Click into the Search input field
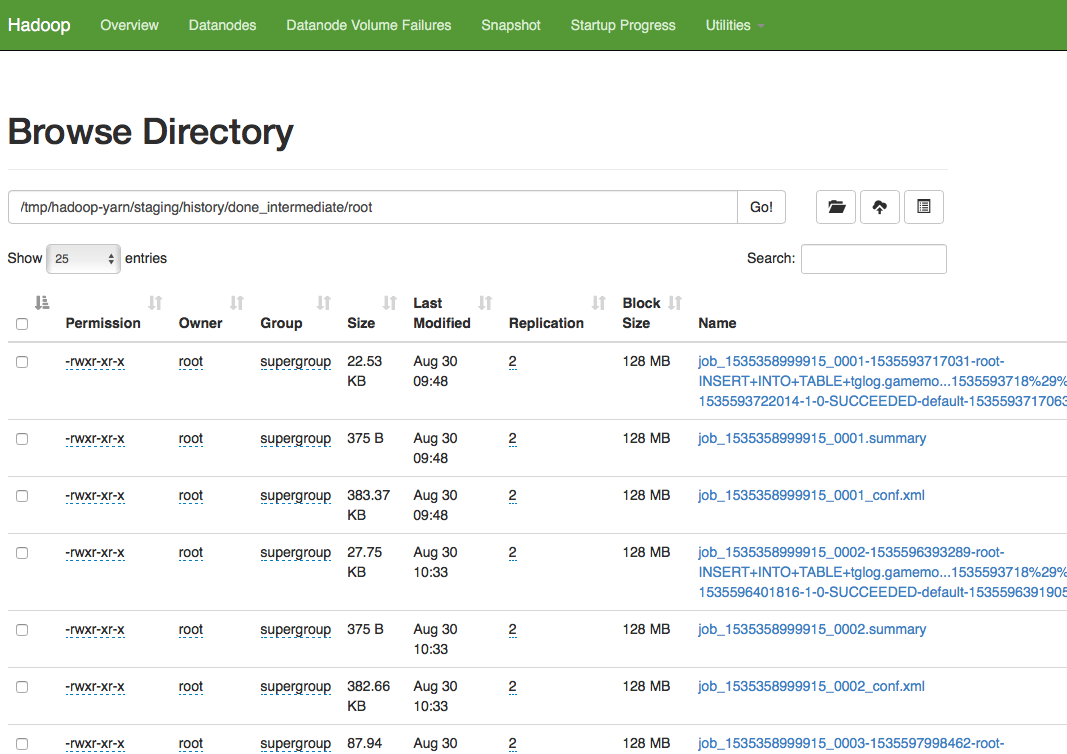 [873, 259]
